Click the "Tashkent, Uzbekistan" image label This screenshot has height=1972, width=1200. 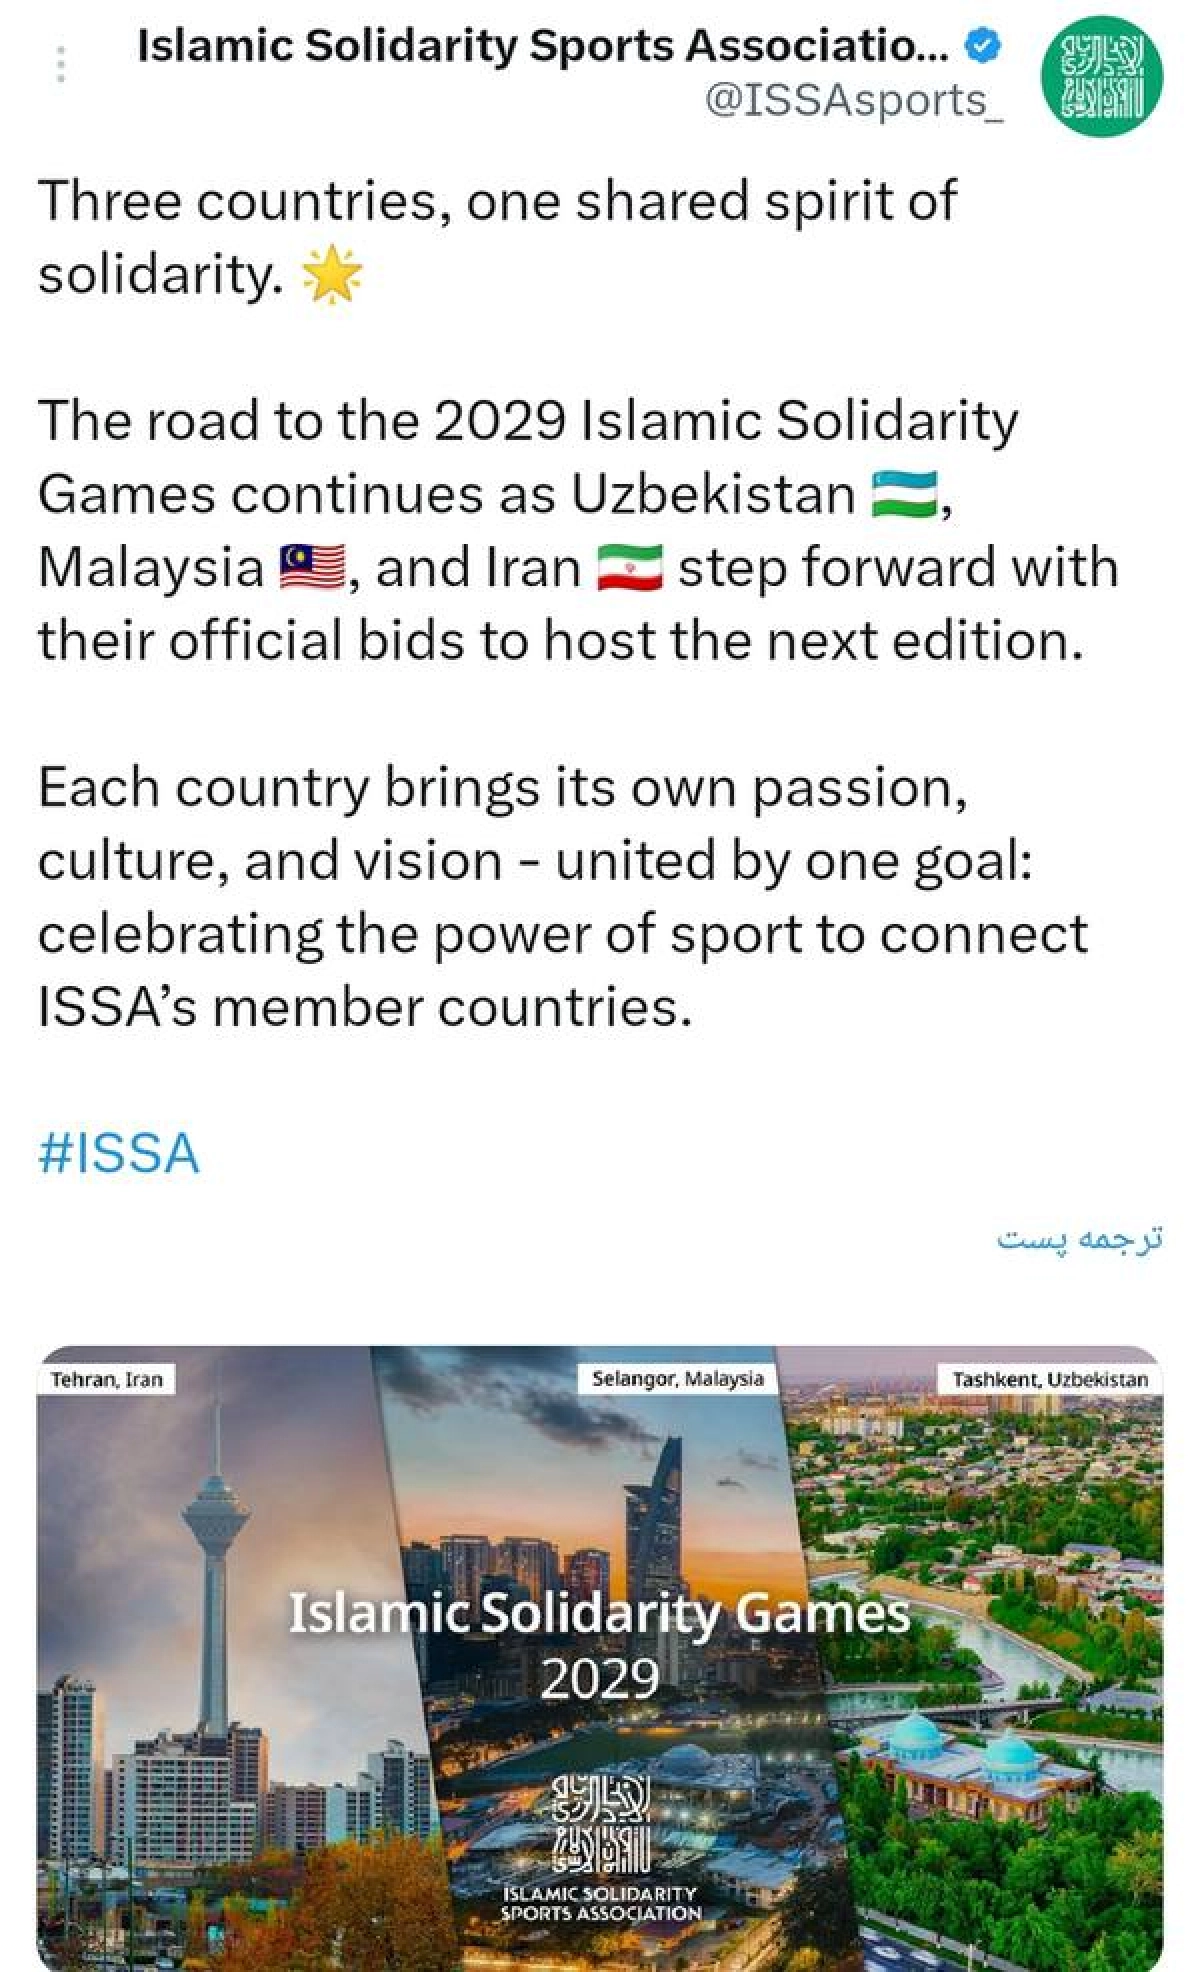pyautogui.click(x=1050, y=1380)
